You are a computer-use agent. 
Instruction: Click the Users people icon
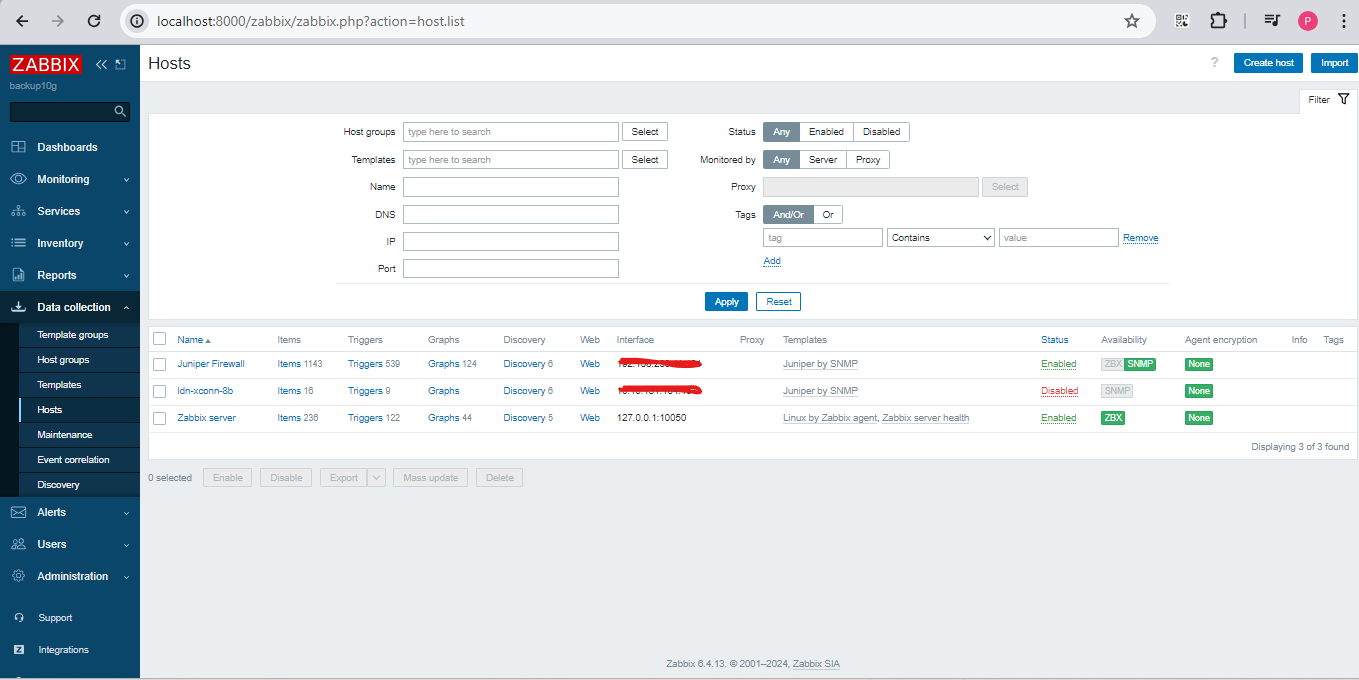[x=18, y=544]
